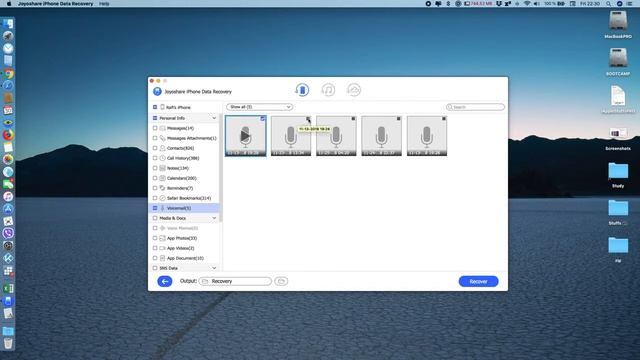Click the Wi-Fi icon in menu bar
Viewport: 640px width, 360px height.
(x=527, y=4)
